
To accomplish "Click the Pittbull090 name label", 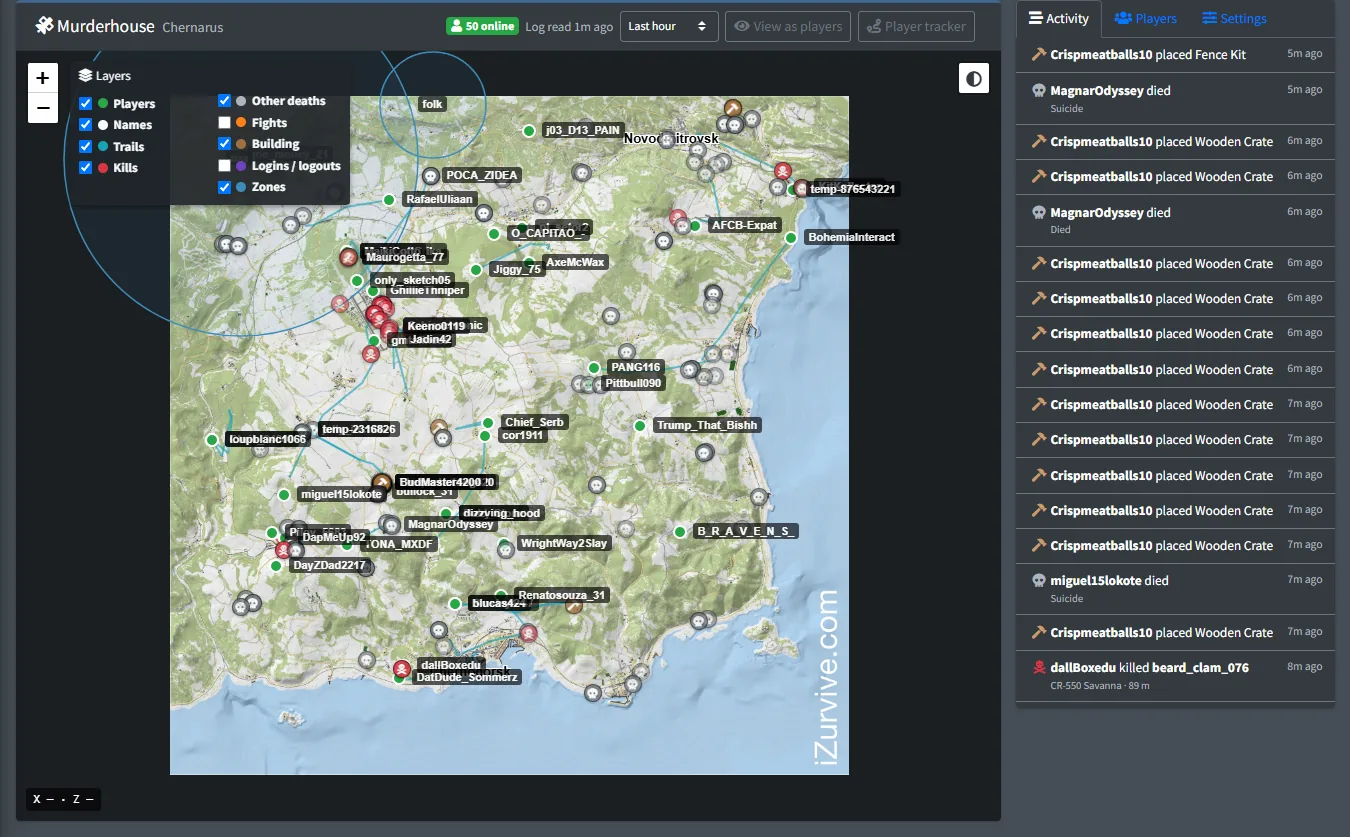I will 633,383.
